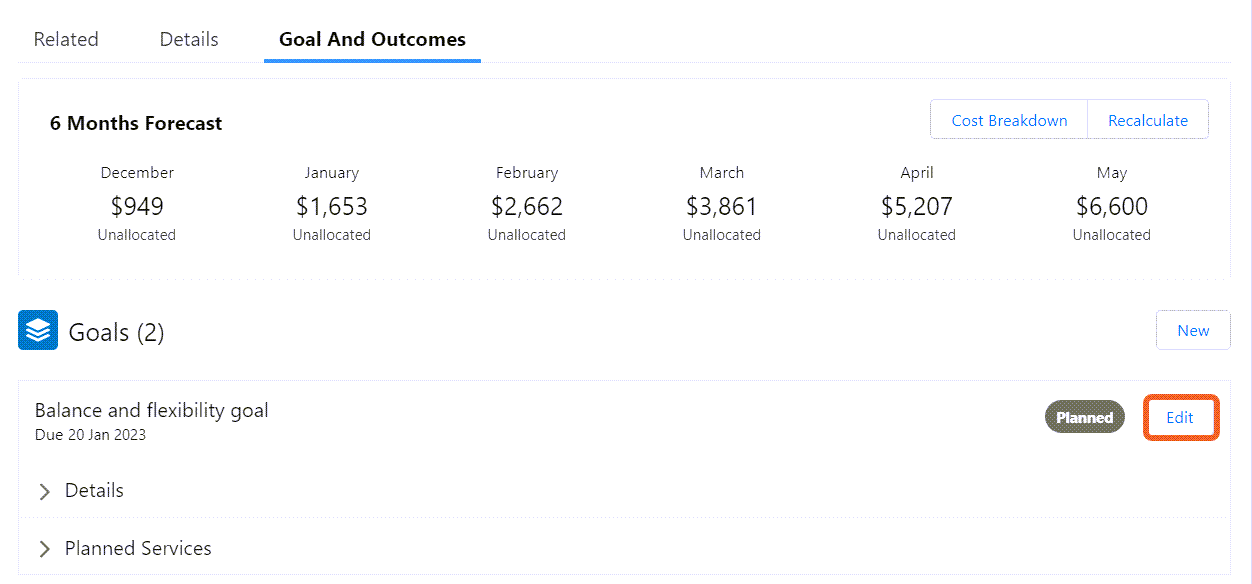Expand the Planned Services chevron
This screenshot has height=584, width=1252.
(44, 549)
